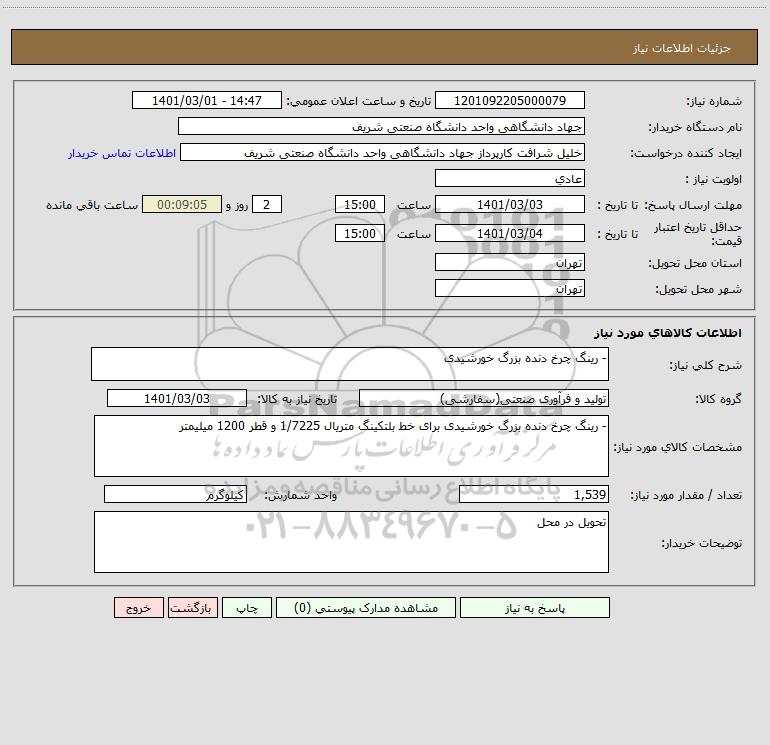Select the شماره نیاز field 1201092205000079
Screen dimensions: 770x745
pos(510,100)
